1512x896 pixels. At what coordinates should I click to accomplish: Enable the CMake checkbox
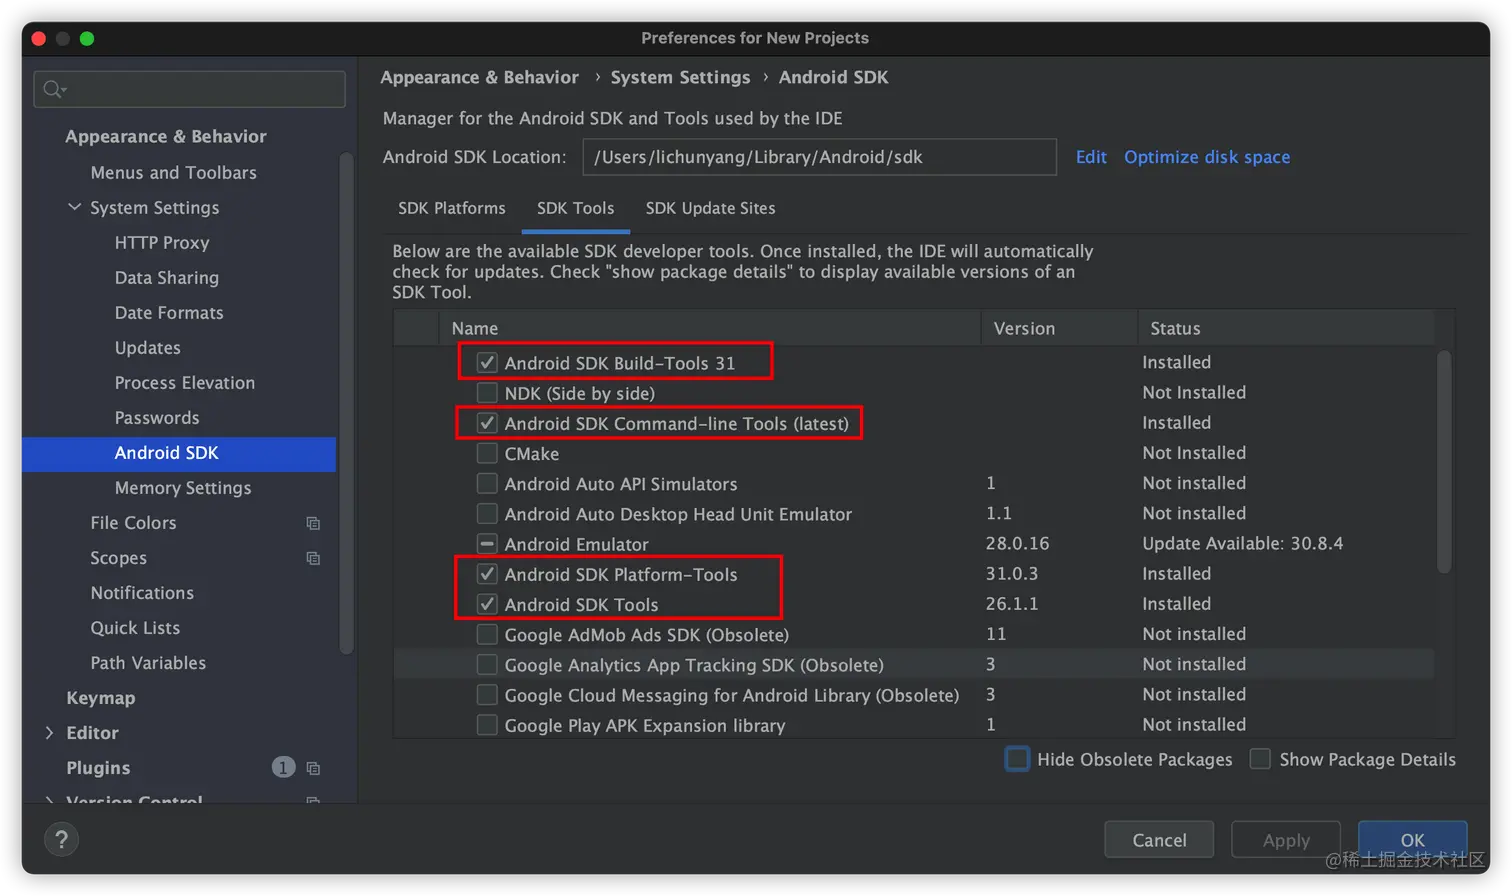487,453
